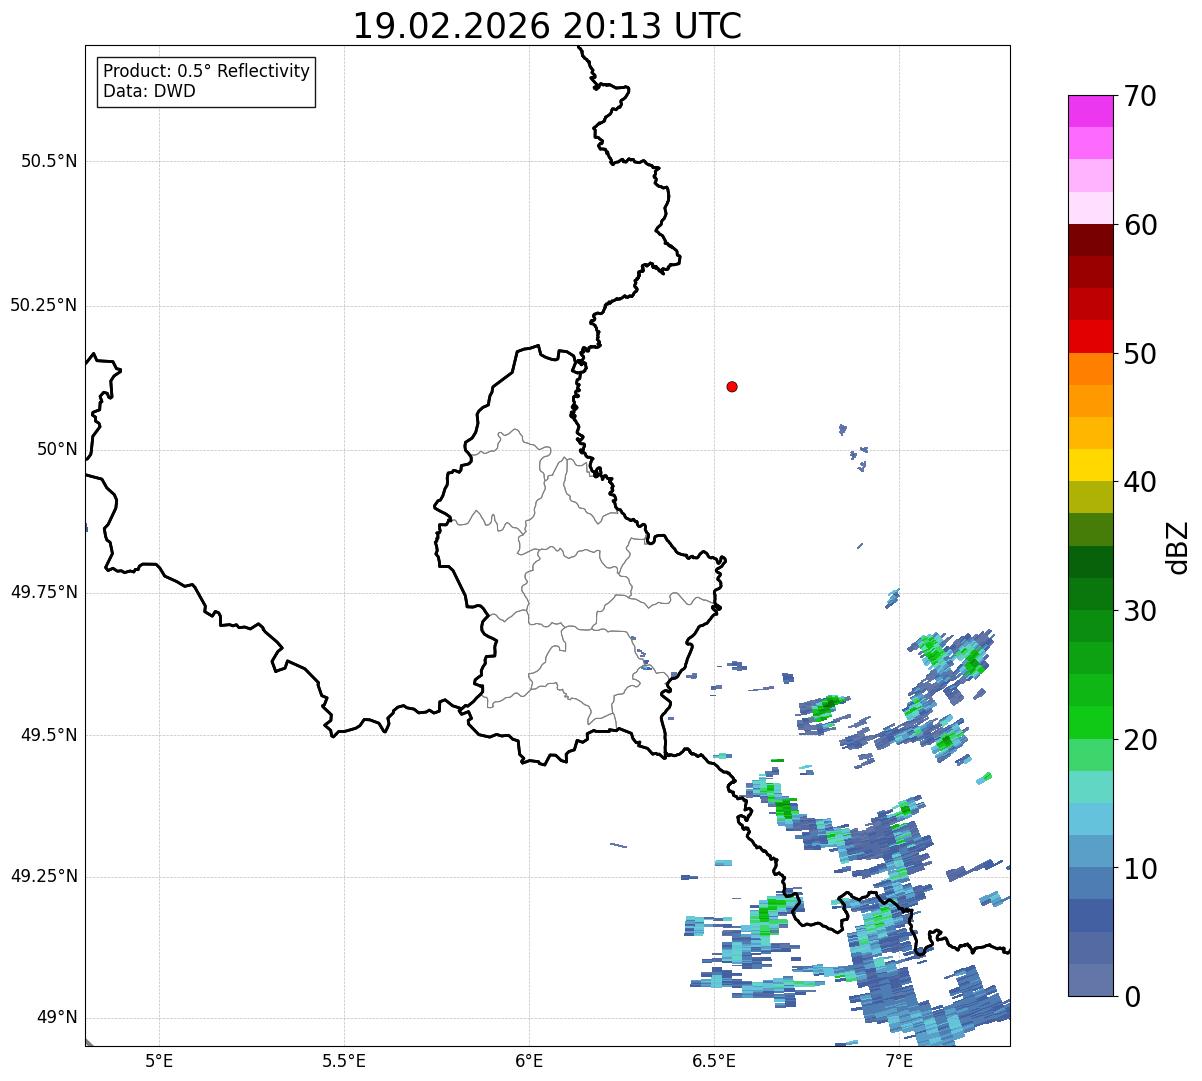Click the colorbar tick label 70
Viewport: 1202px width, 1081px height.
click(x=1140, y=96)
